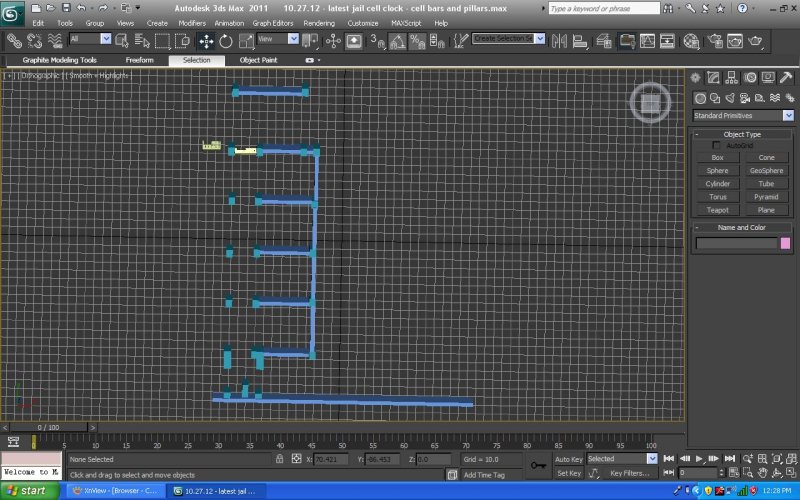Toggle the Auto Key mode
This screenshot has width=800, height=500.
(568, 459)
